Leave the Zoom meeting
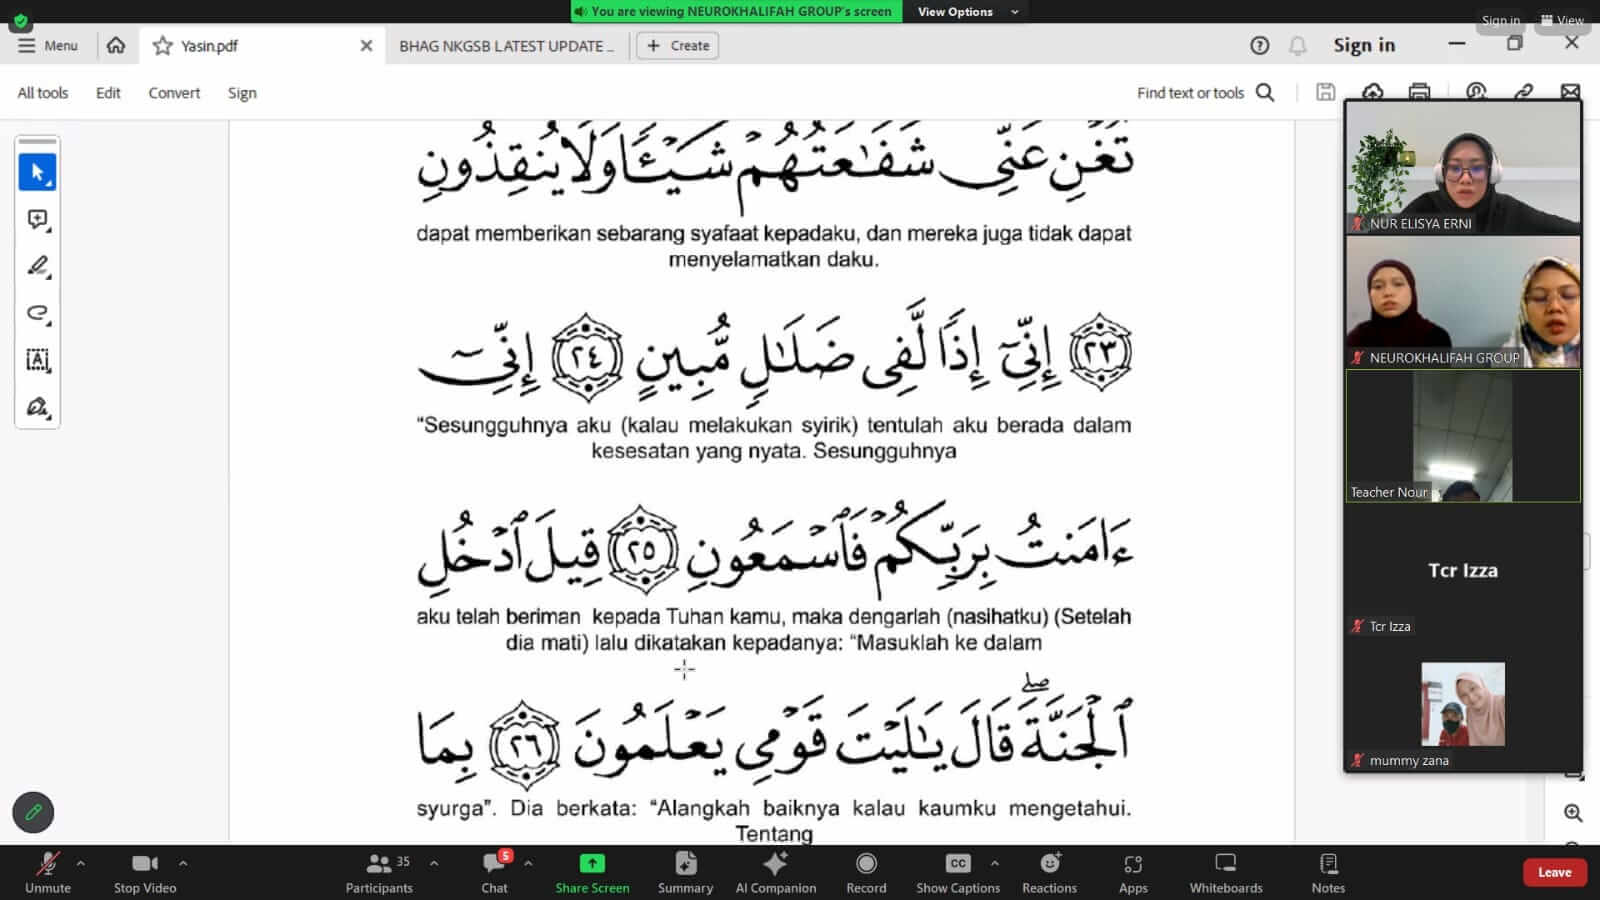 point(1554,872)
